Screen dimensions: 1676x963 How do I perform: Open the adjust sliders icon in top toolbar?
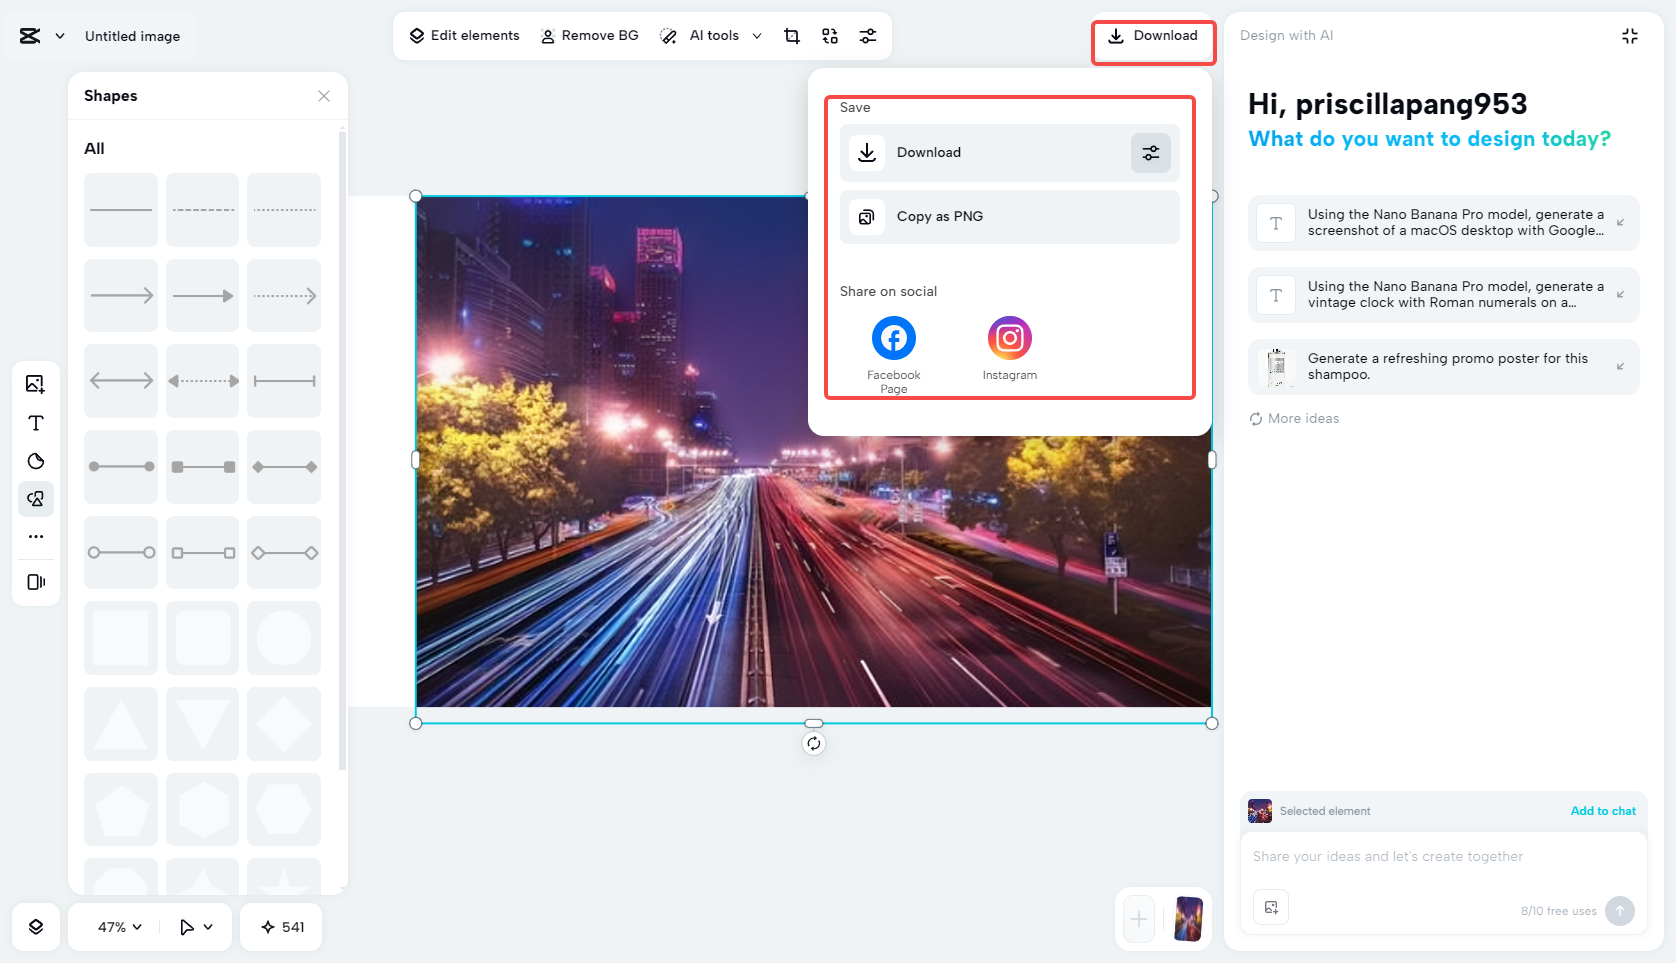(868, 36)
